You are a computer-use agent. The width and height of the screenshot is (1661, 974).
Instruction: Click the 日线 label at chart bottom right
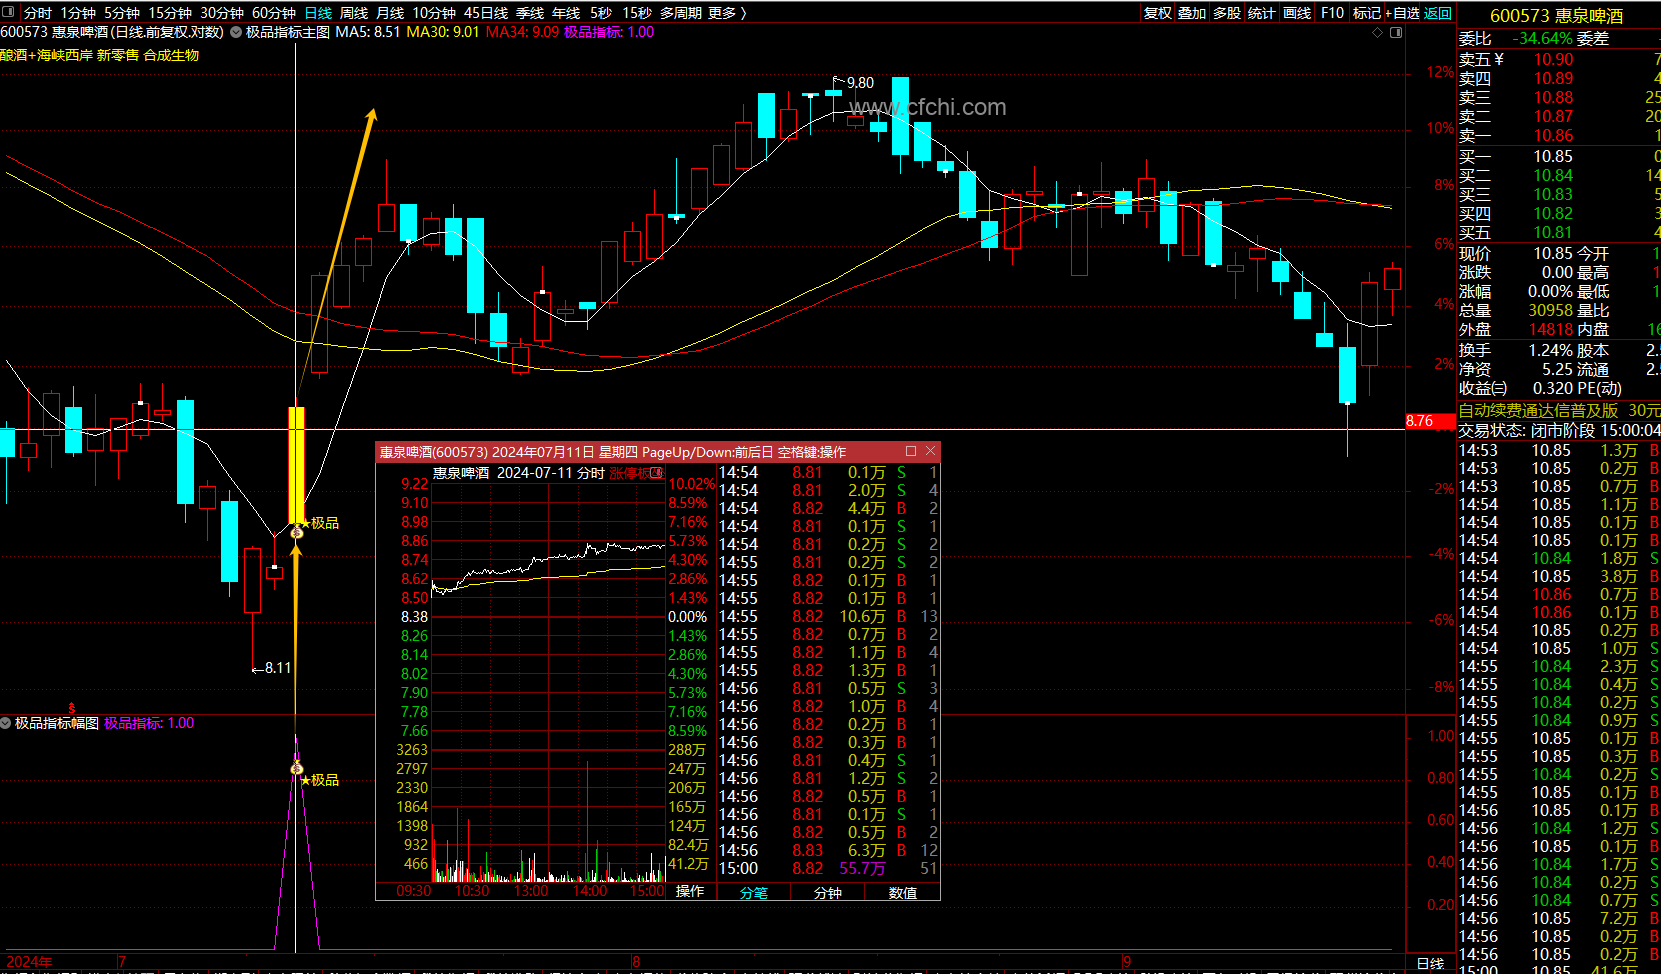point(1431,964)
